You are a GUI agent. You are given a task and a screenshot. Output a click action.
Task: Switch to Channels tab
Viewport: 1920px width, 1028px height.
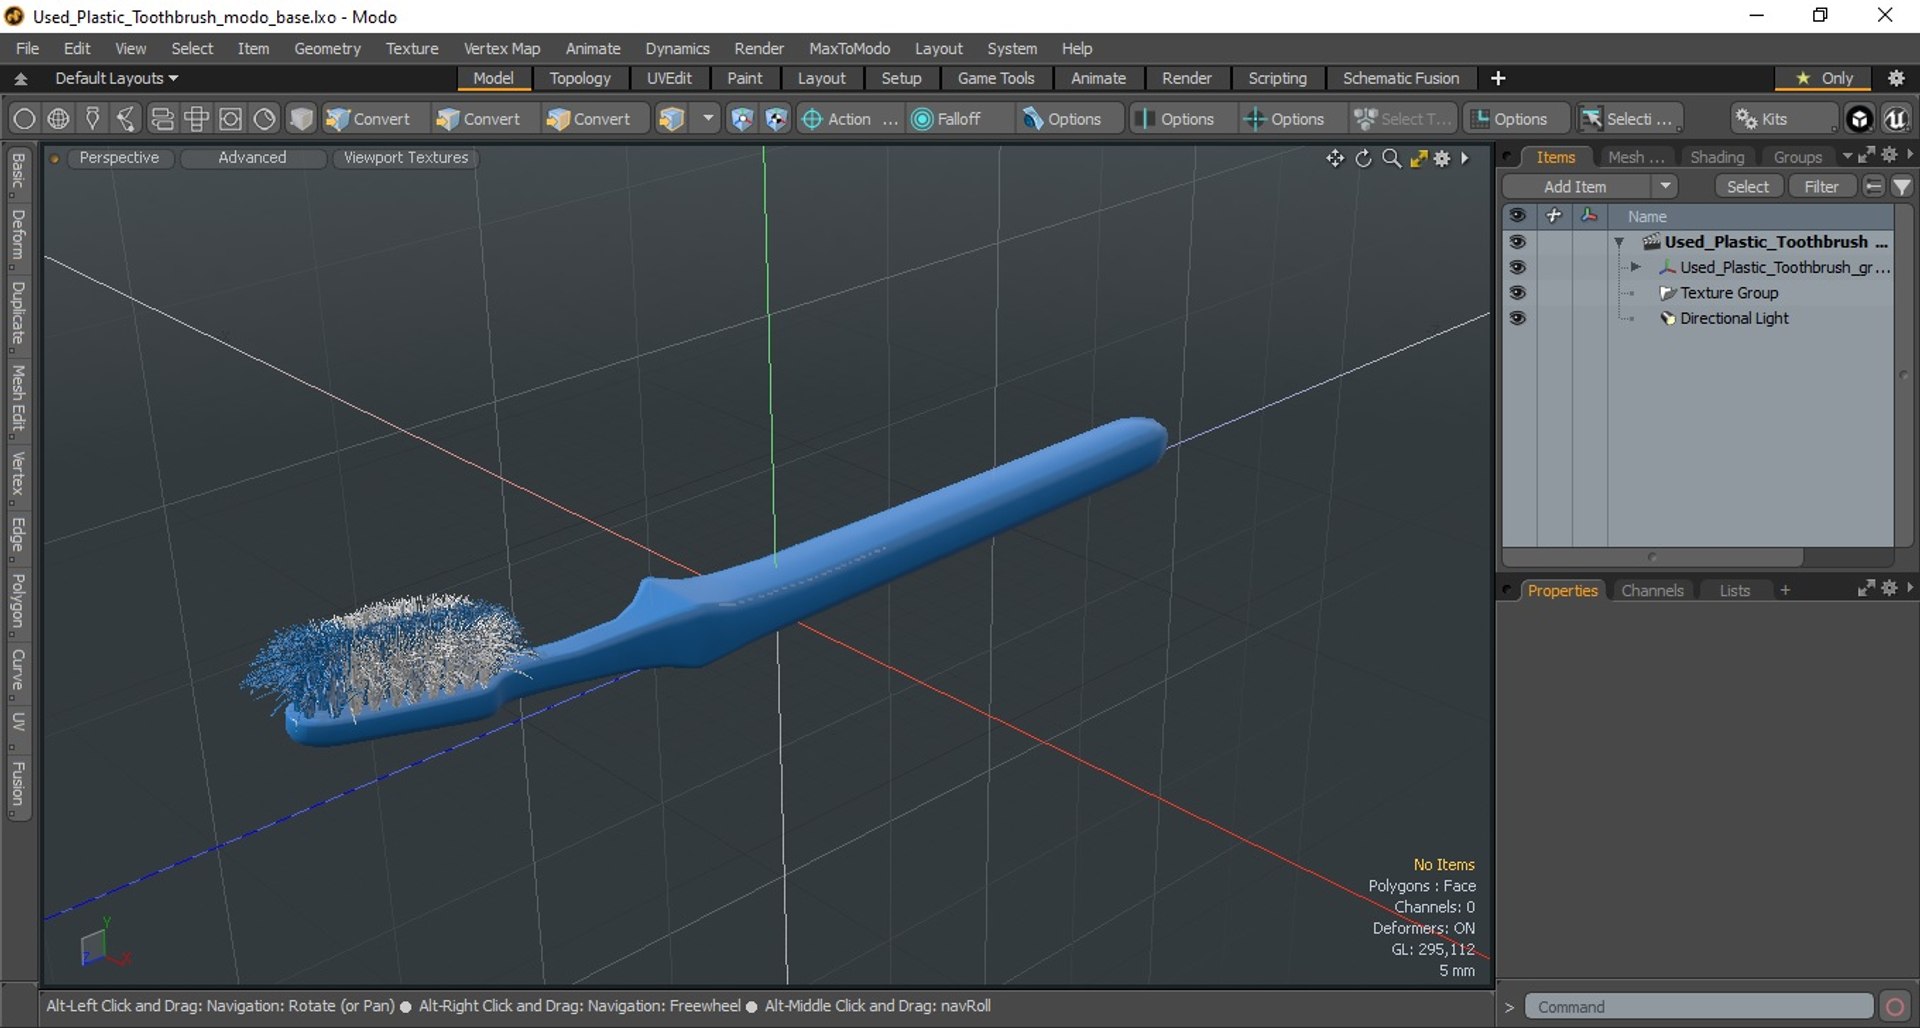[x=1652, y=590]
